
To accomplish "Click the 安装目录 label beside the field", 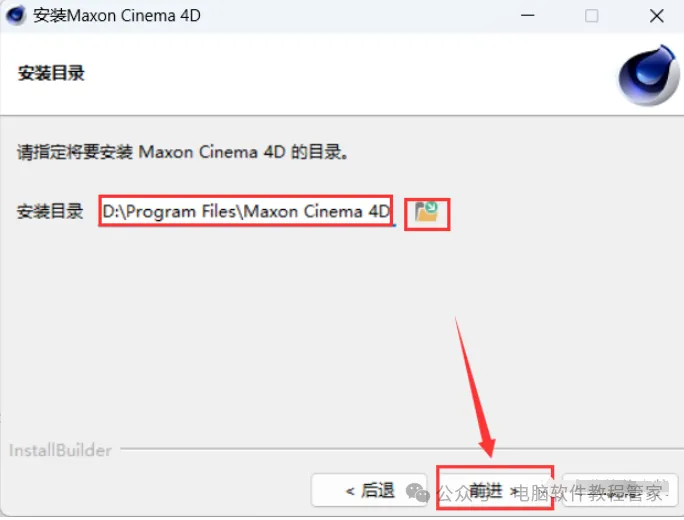I will (x=50, y=211).
